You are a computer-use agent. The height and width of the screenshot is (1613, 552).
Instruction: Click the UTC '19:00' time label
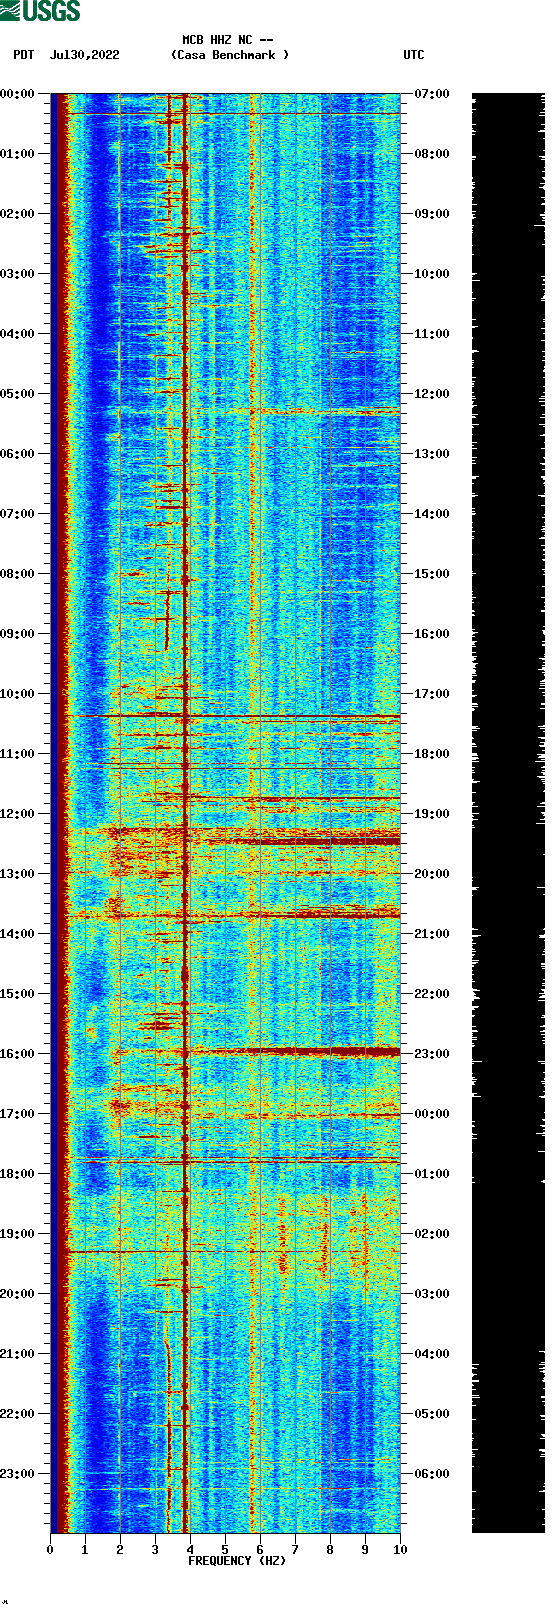(432, 814)
